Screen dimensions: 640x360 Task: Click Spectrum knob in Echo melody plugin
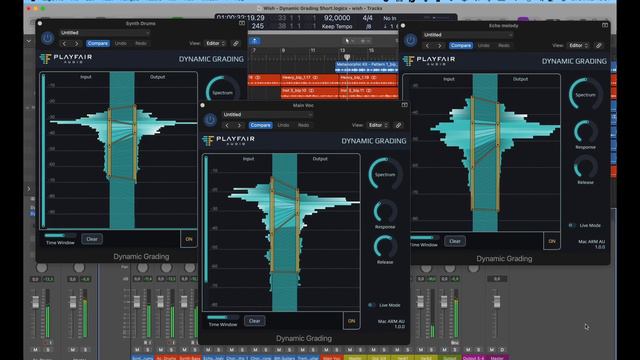(x=585, y=94)
